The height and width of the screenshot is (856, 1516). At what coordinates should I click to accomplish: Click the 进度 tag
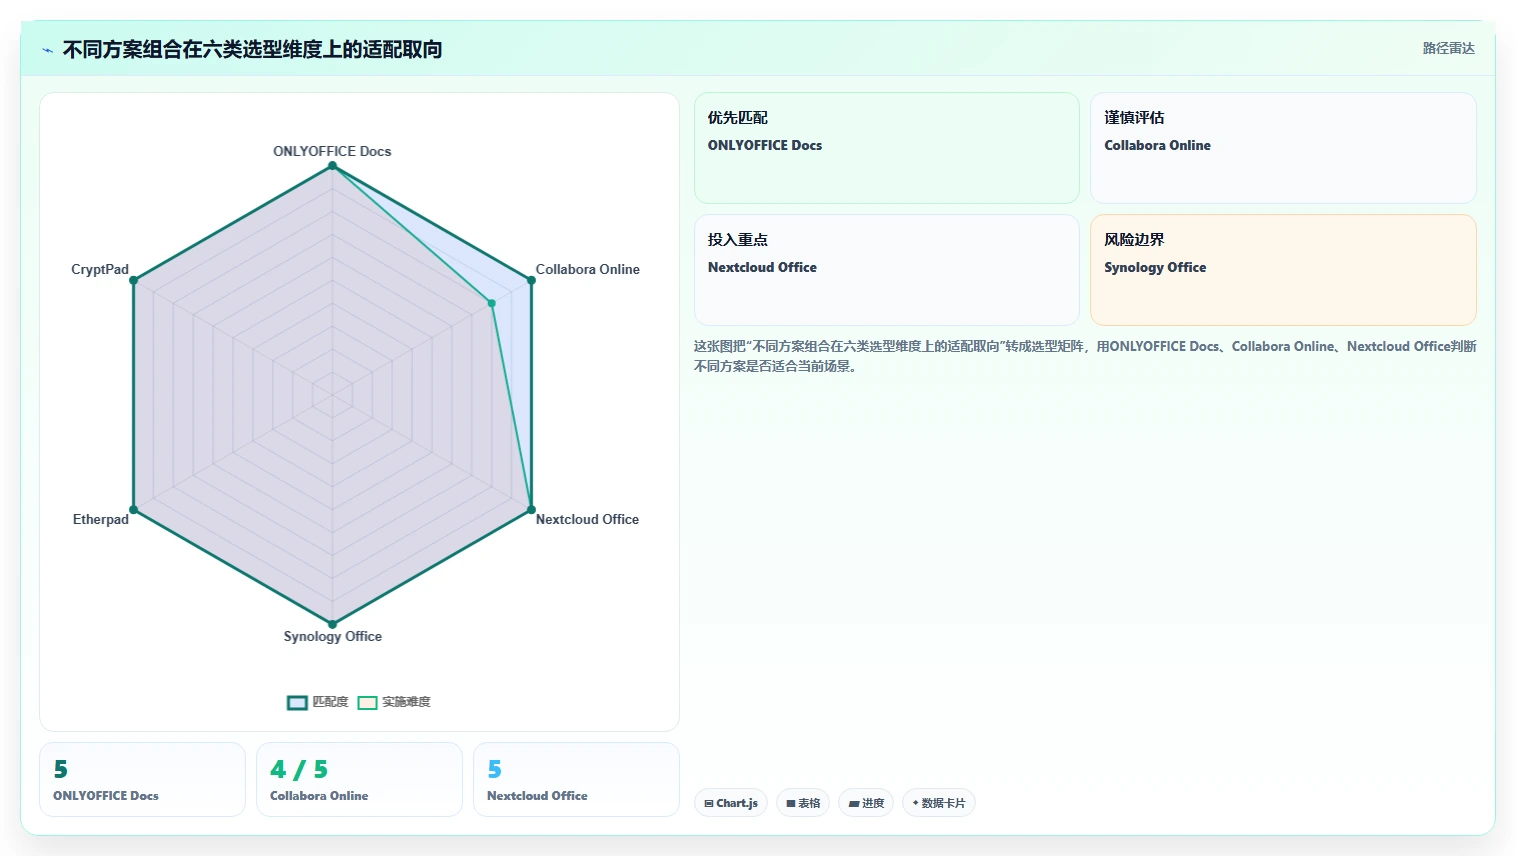[866, 803]
